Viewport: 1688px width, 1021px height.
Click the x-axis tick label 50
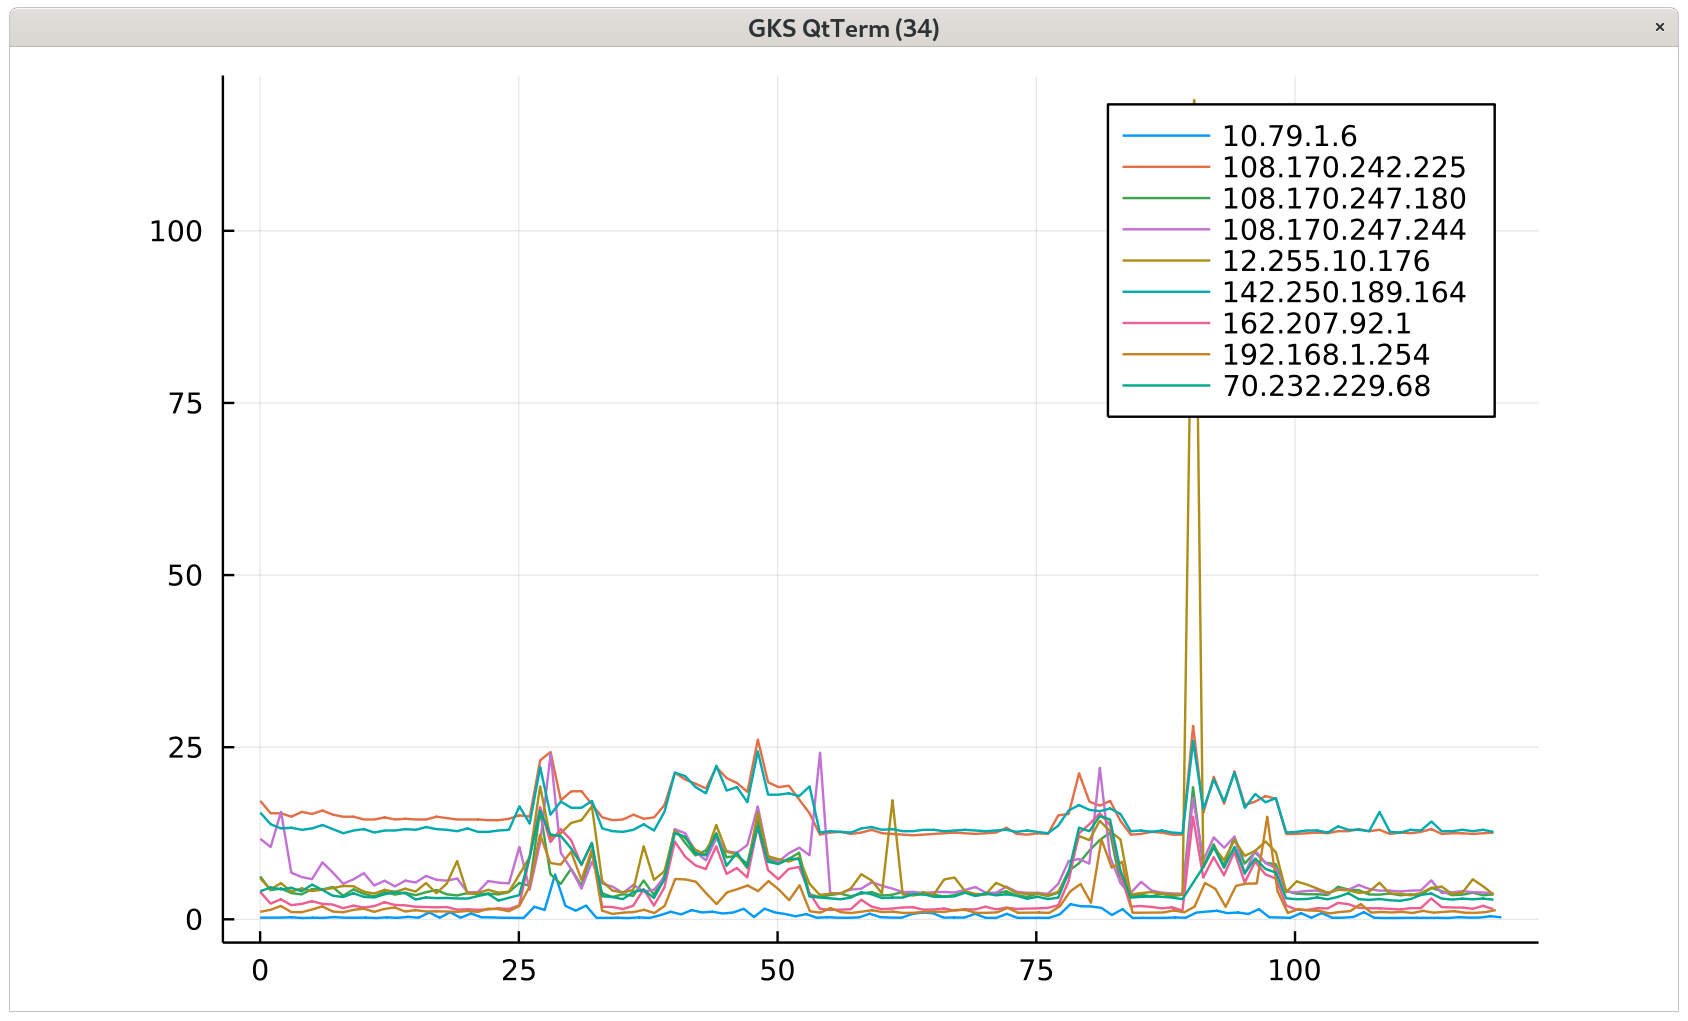pyautogui.click(x=777, y=970)
